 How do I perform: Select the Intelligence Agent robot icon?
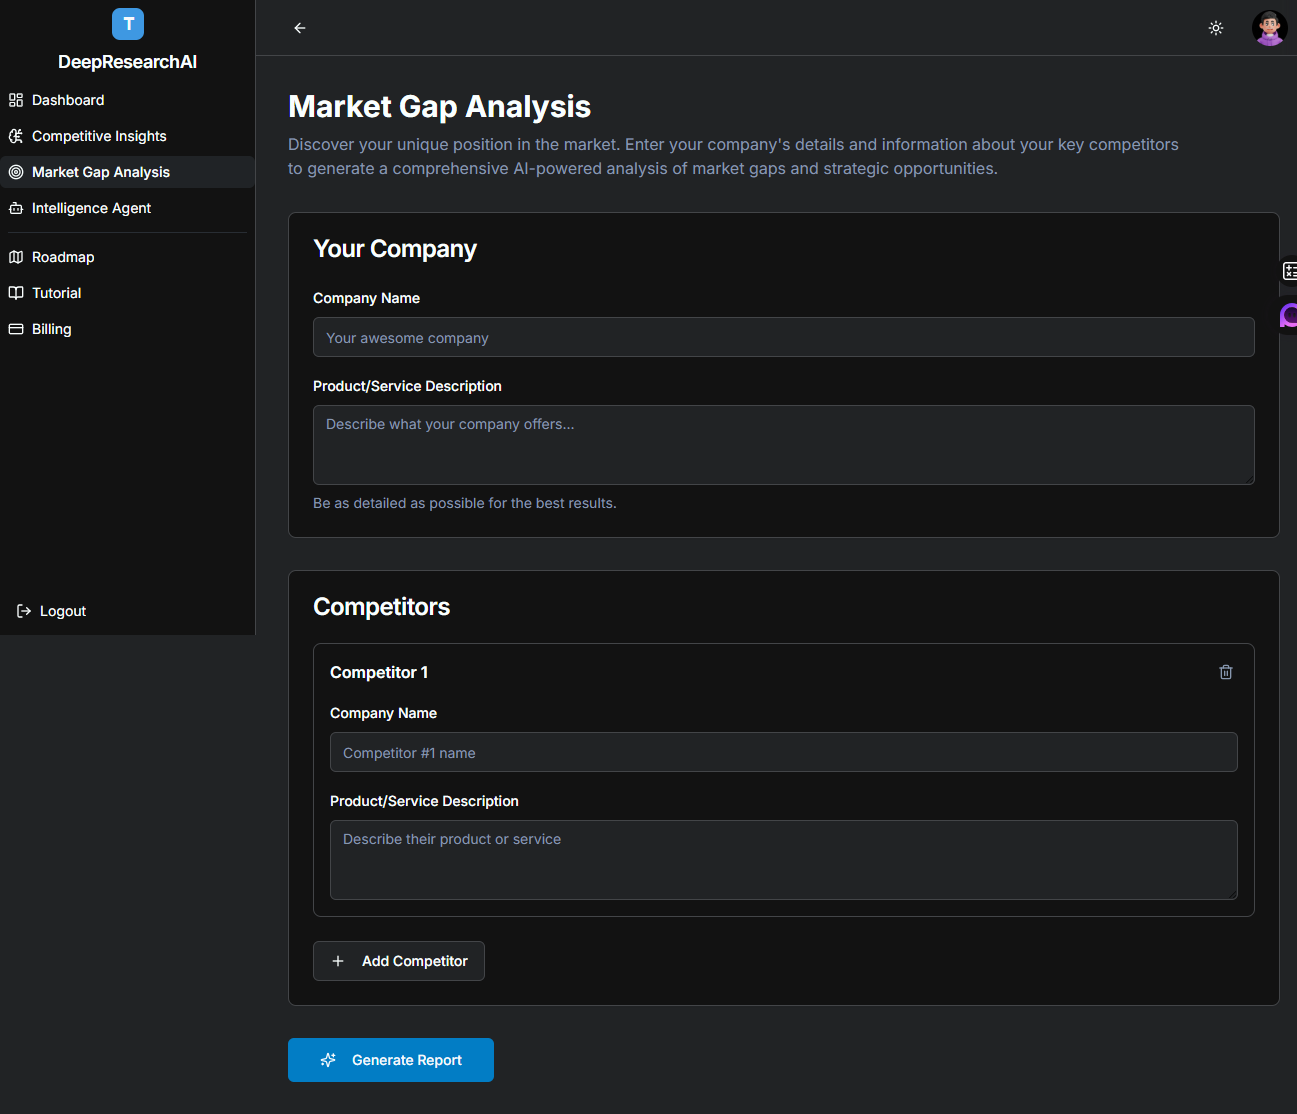pos(15,207)
